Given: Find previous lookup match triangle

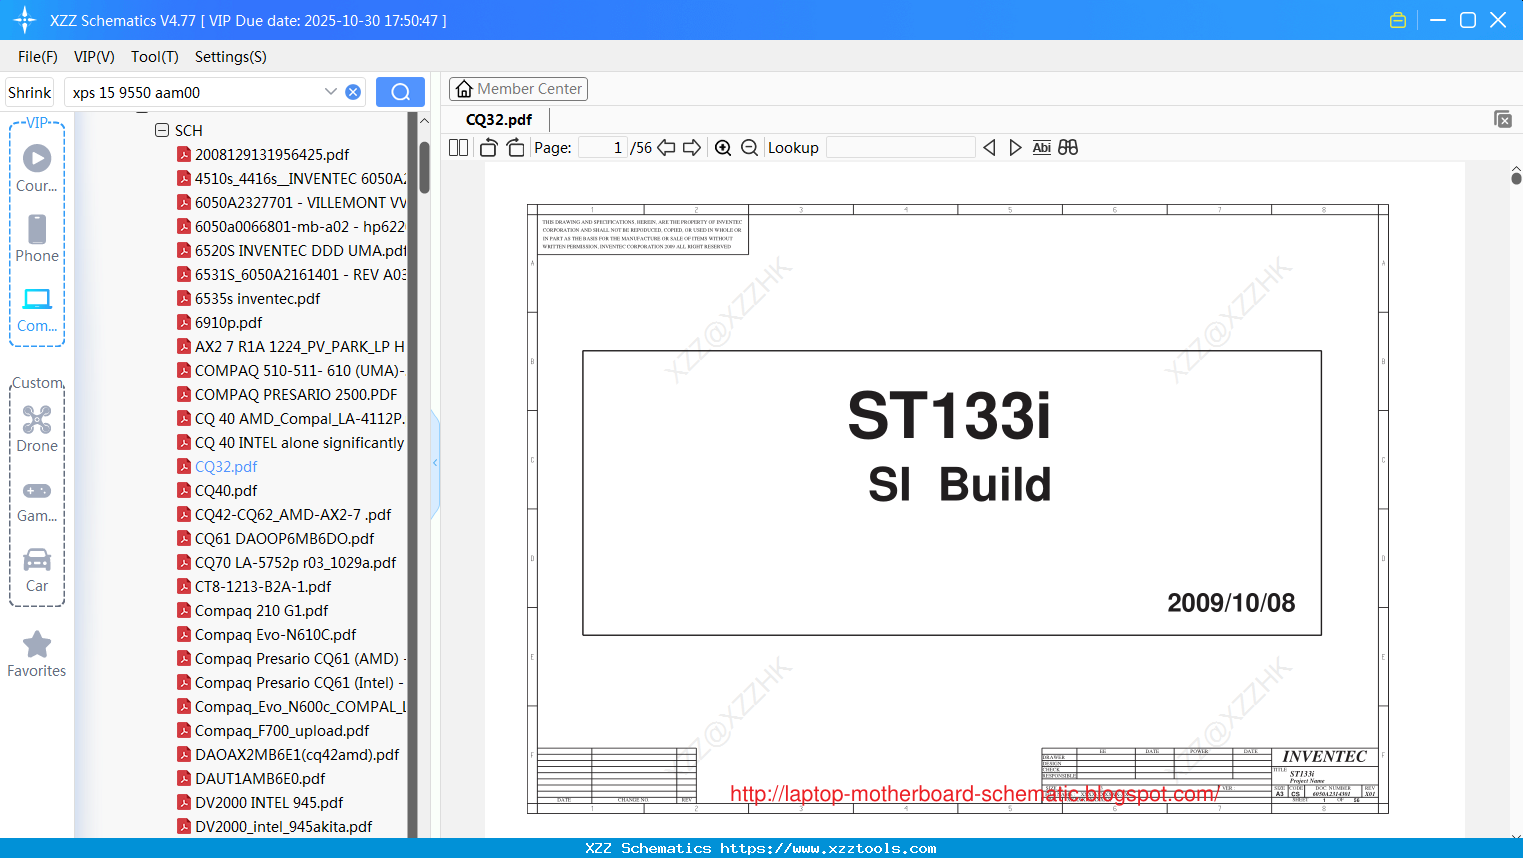Looking at the screenshot, I should pos(989,148).
